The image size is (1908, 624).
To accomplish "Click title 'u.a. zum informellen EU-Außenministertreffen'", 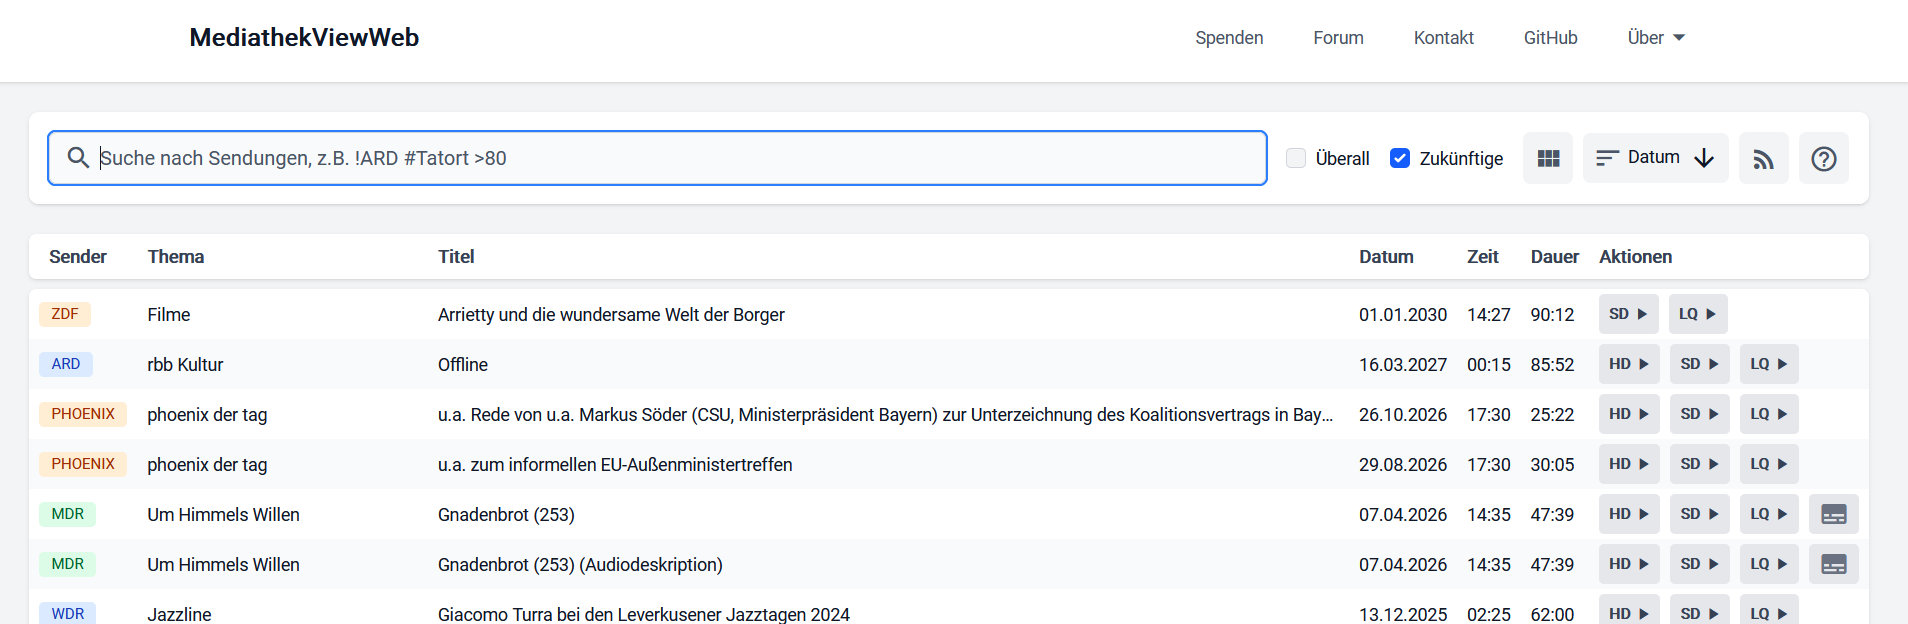I will 615,465.
